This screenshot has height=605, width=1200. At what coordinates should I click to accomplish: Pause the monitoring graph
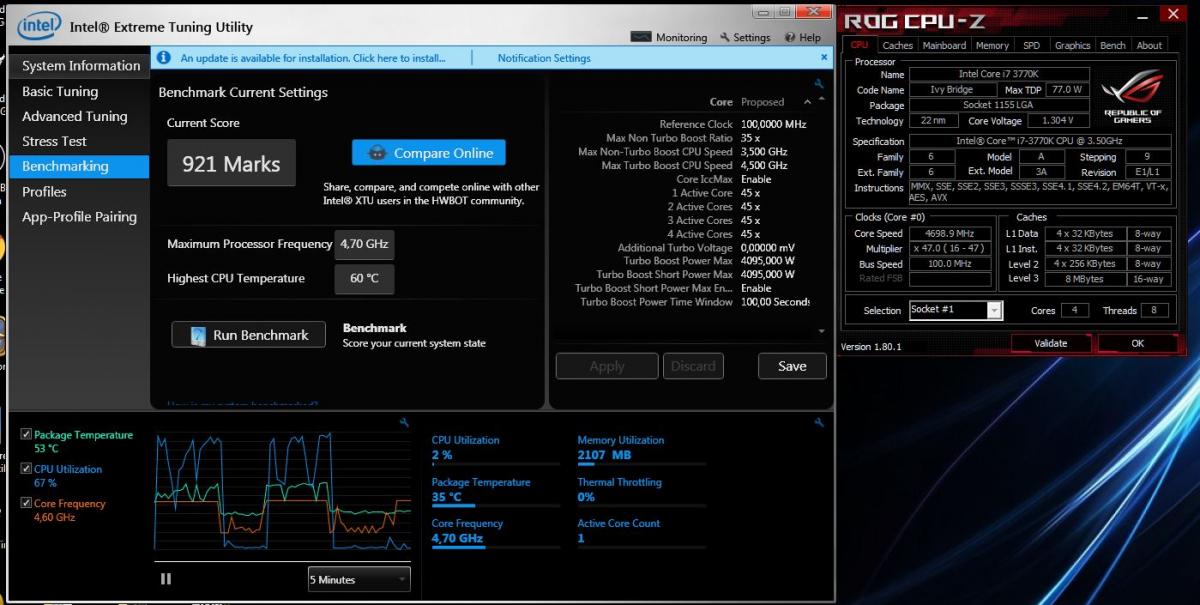tap(166, 578)
